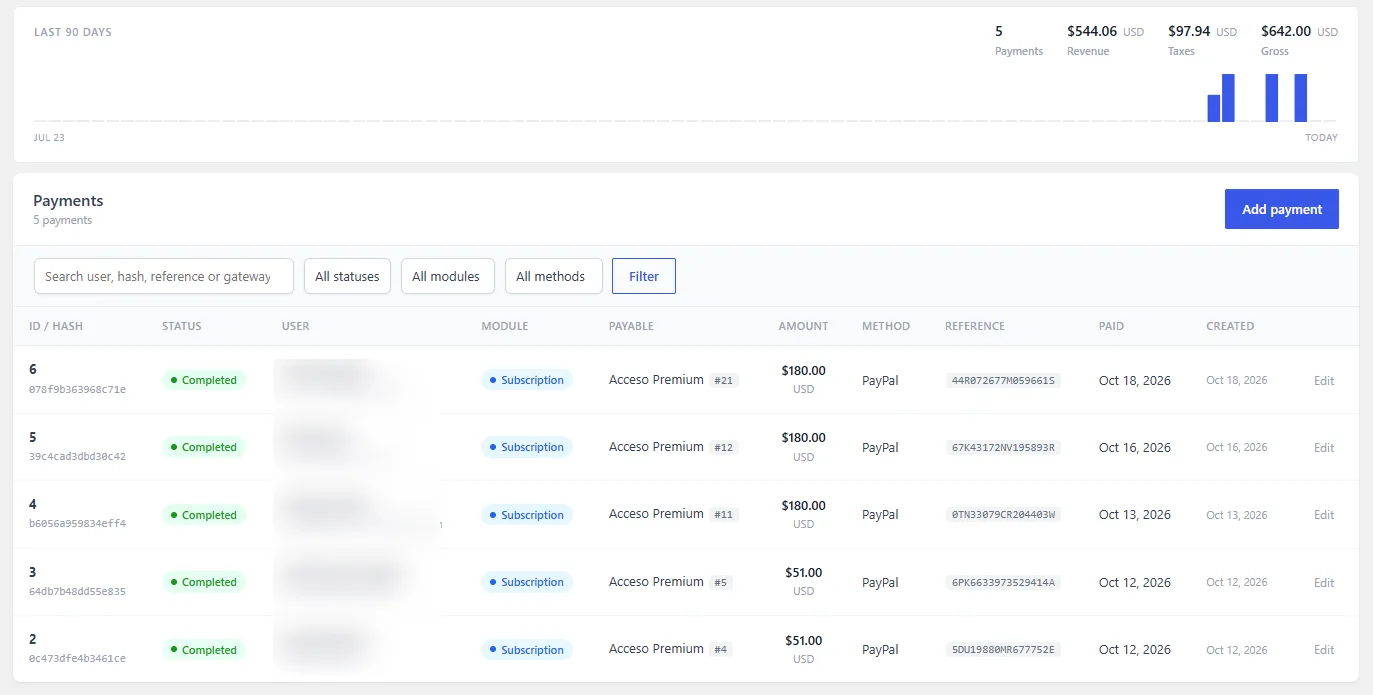
Task: Click the #12 tag beside Acceso Premium
Action: [724, 448]
